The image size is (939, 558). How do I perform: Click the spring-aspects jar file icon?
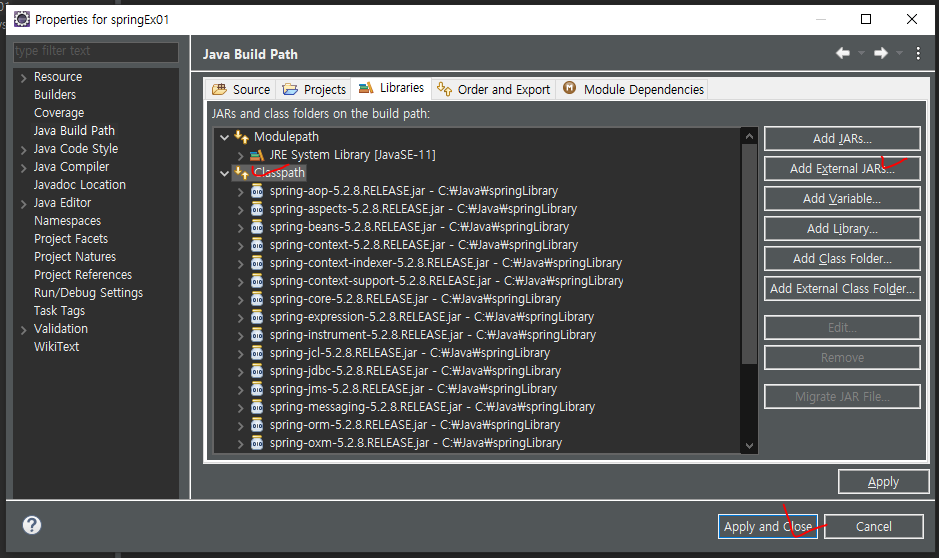click(x=257, y=209)
